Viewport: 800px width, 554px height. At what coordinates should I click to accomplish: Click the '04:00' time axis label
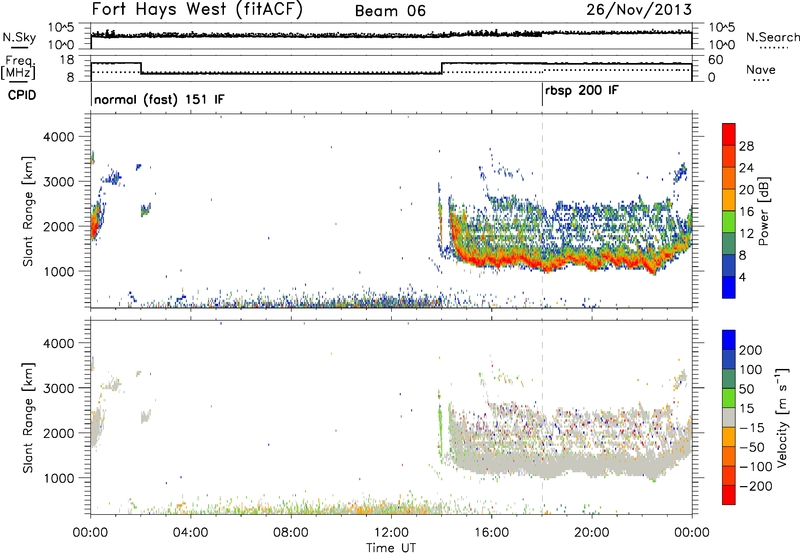pos(190,533)
